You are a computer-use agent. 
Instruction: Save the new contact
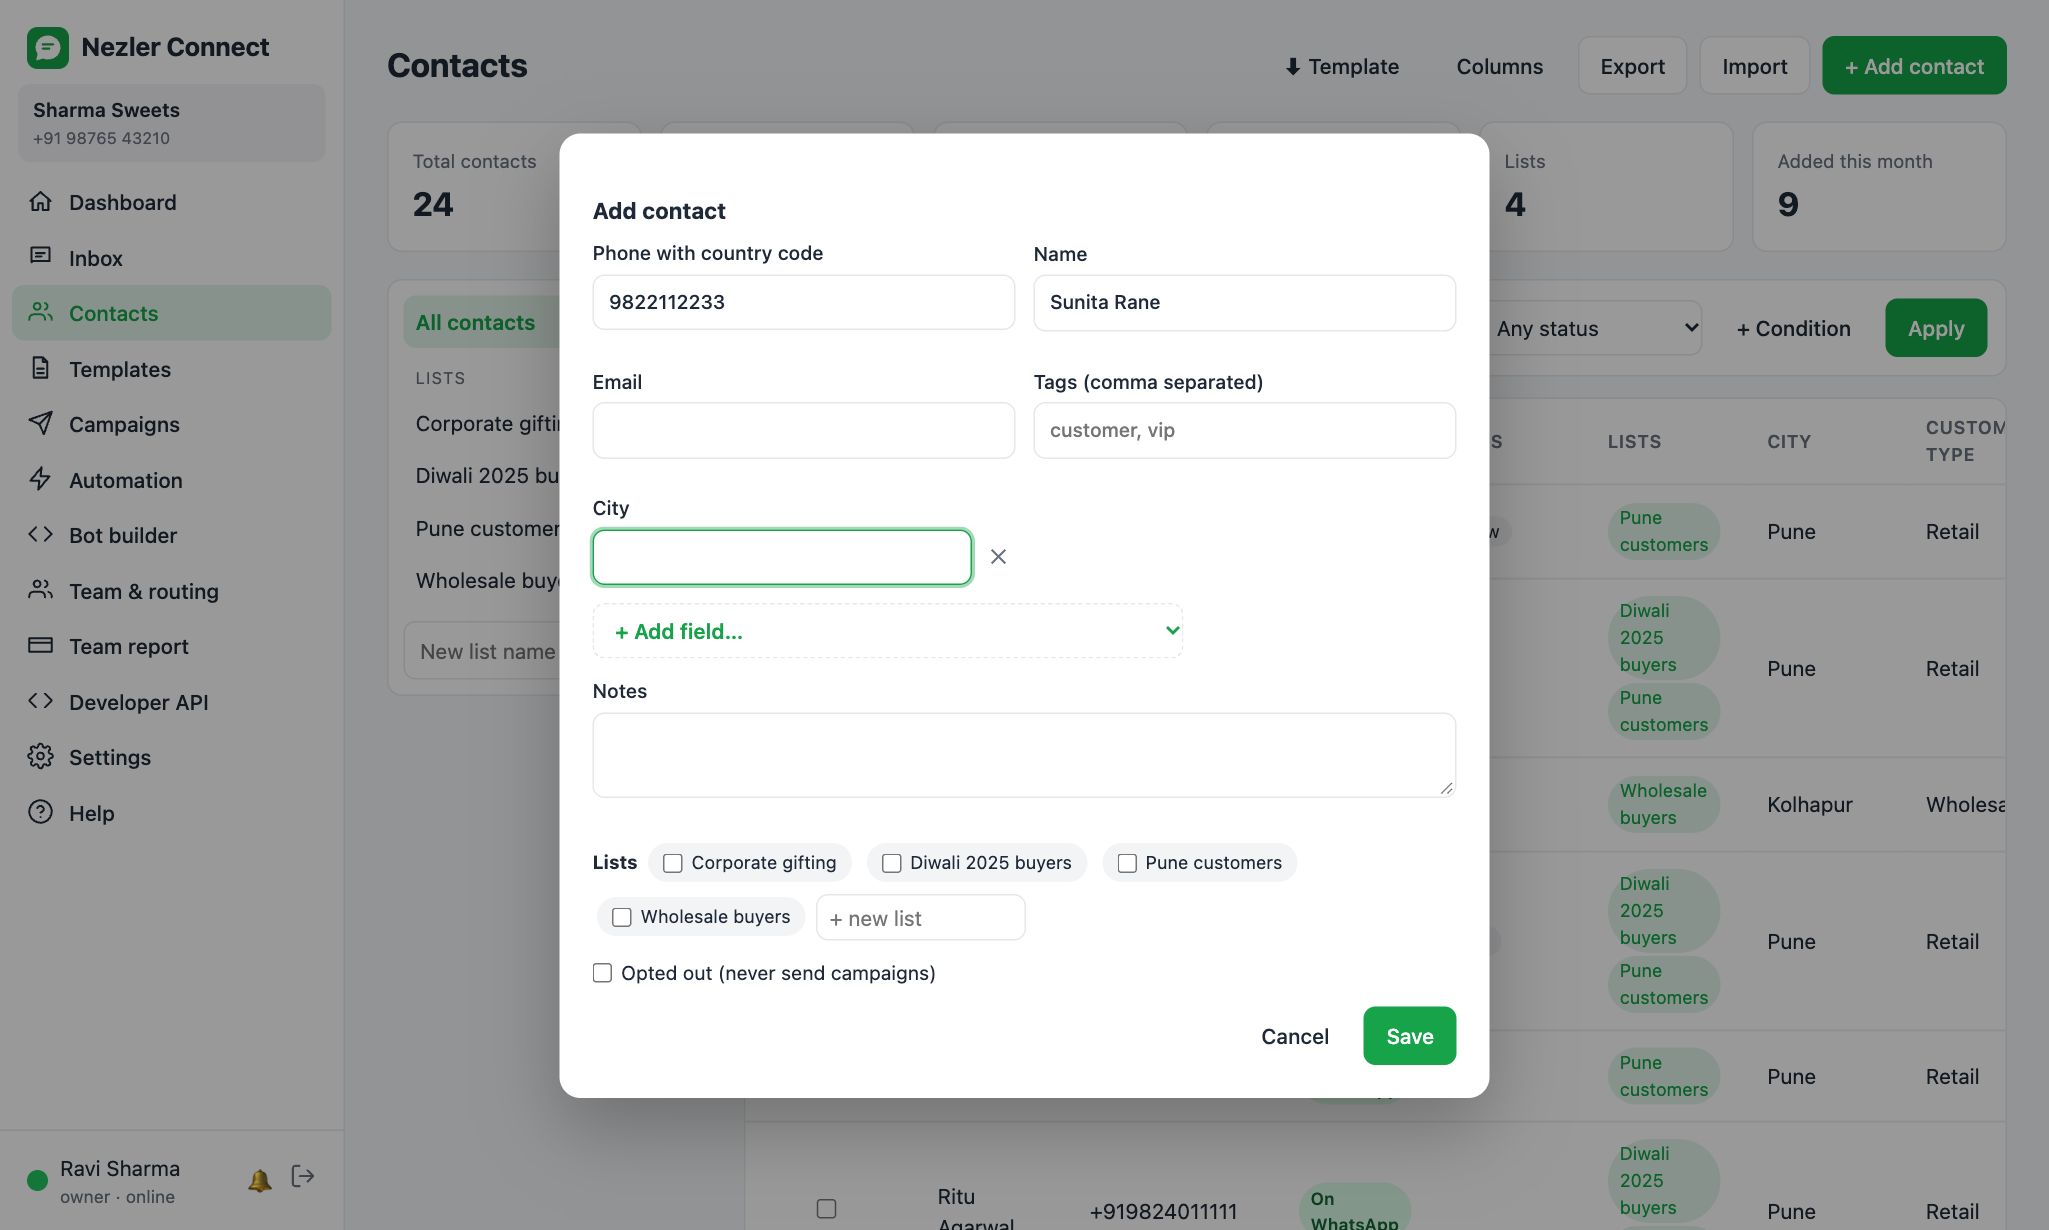pyautogui.click(x=1409, y=1036)
